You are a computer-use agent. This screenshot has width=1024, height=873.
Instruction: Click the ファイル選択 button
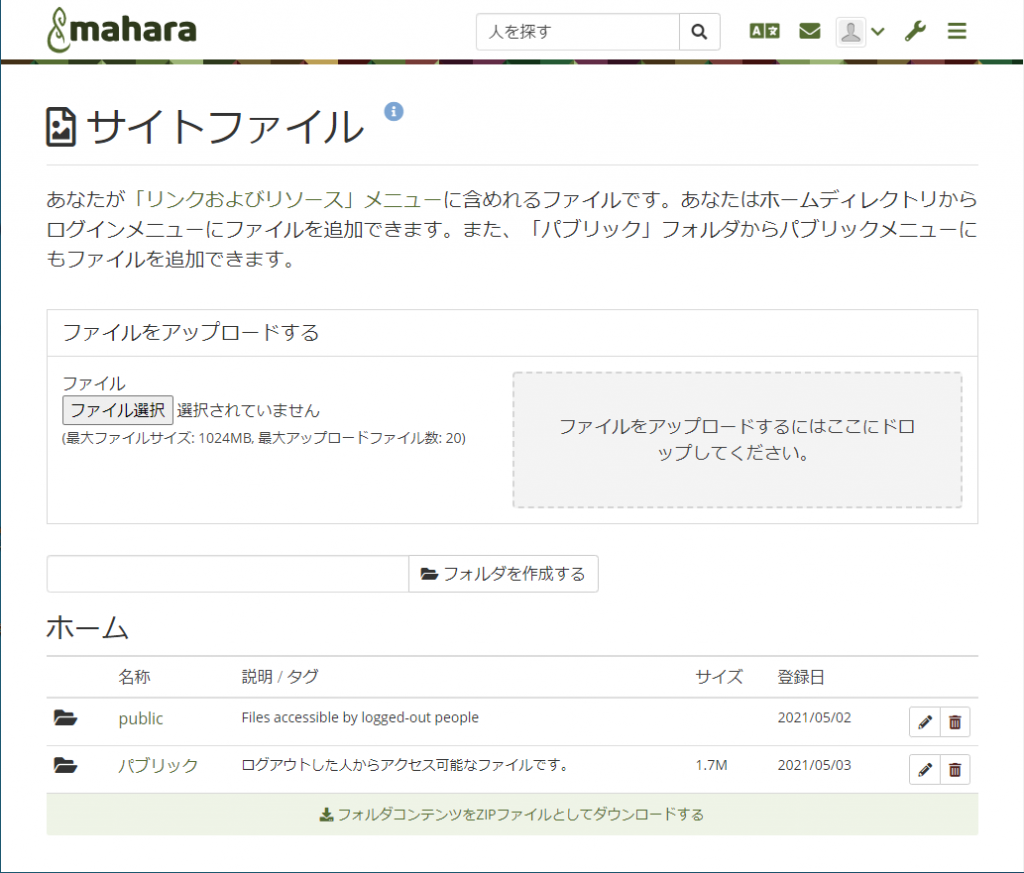117,410
